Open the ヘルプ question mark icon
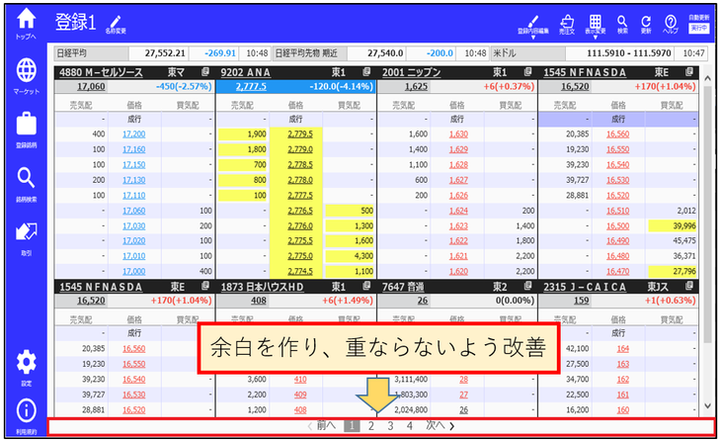The width and height of the screenshot is (721, 442). pyautogui.click(x=670, y=24)
